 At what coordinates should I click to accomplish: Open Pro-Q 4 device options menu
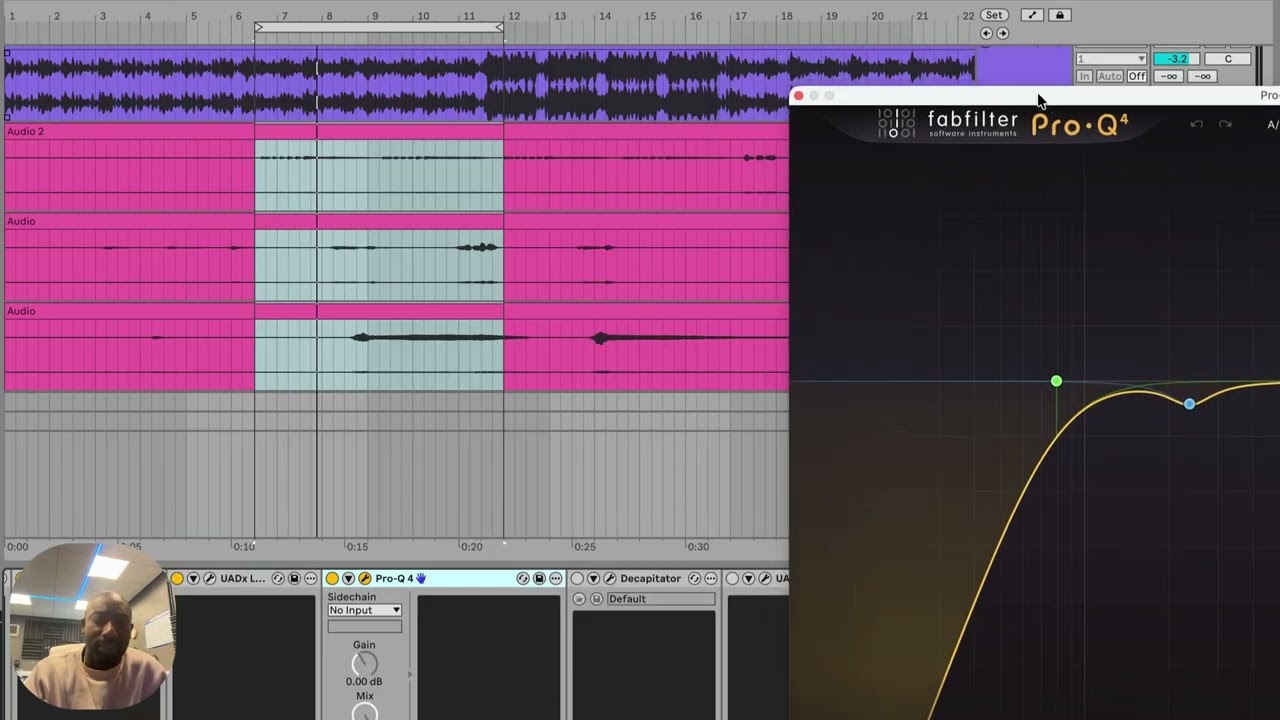[x=556, y=578]
